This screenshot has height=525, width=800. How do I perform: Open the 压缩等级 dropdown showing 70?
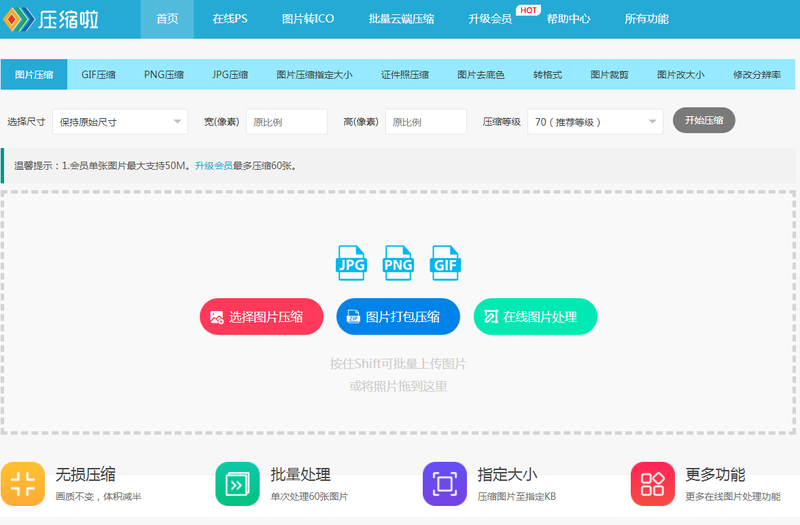(595, 122)
